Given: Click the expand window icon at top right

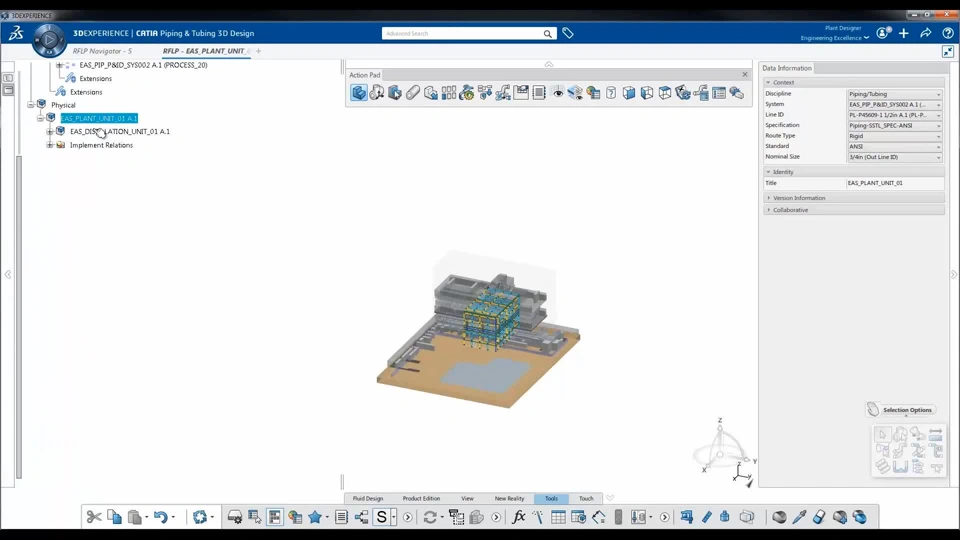Looking at the screenshot, I should click(948, 51).
